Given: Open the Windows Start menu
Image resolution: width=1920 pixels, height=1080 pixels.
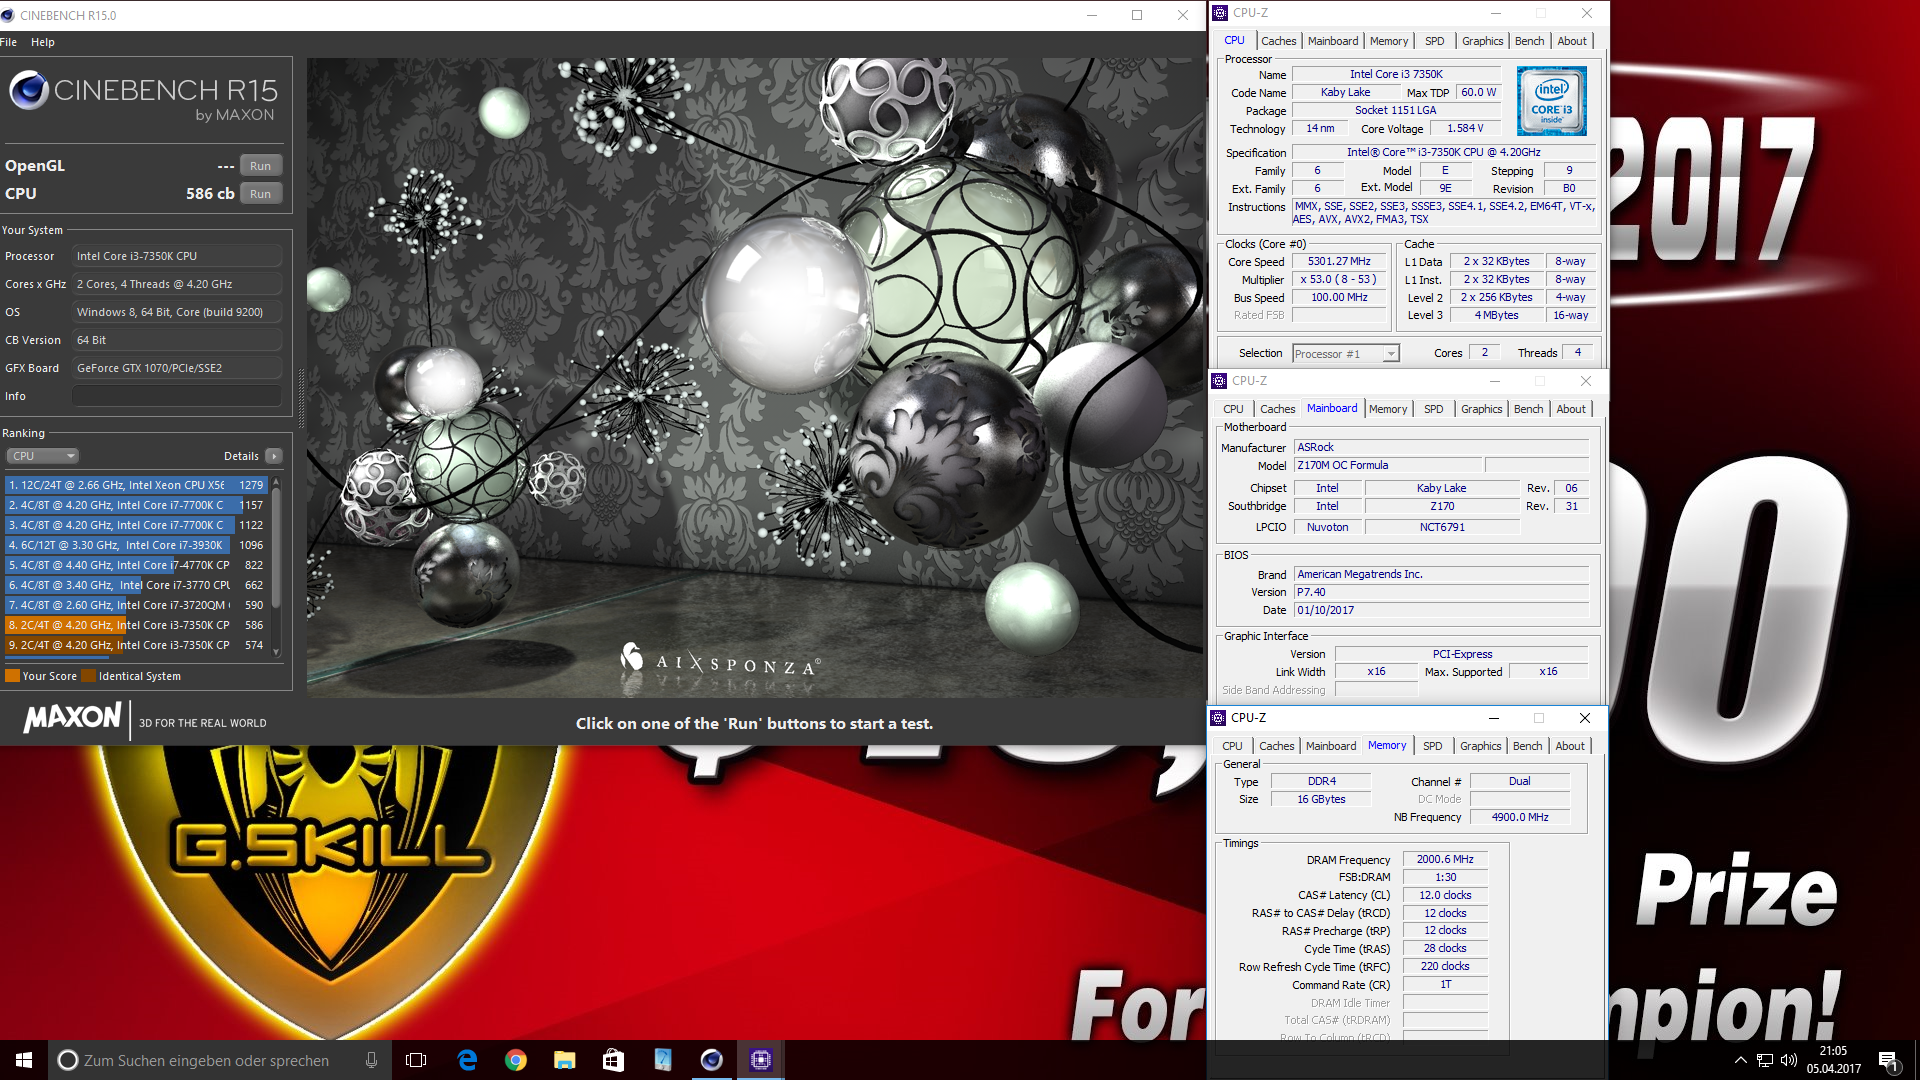Looking at the screenshot, I should click(x=24, y=1060).
